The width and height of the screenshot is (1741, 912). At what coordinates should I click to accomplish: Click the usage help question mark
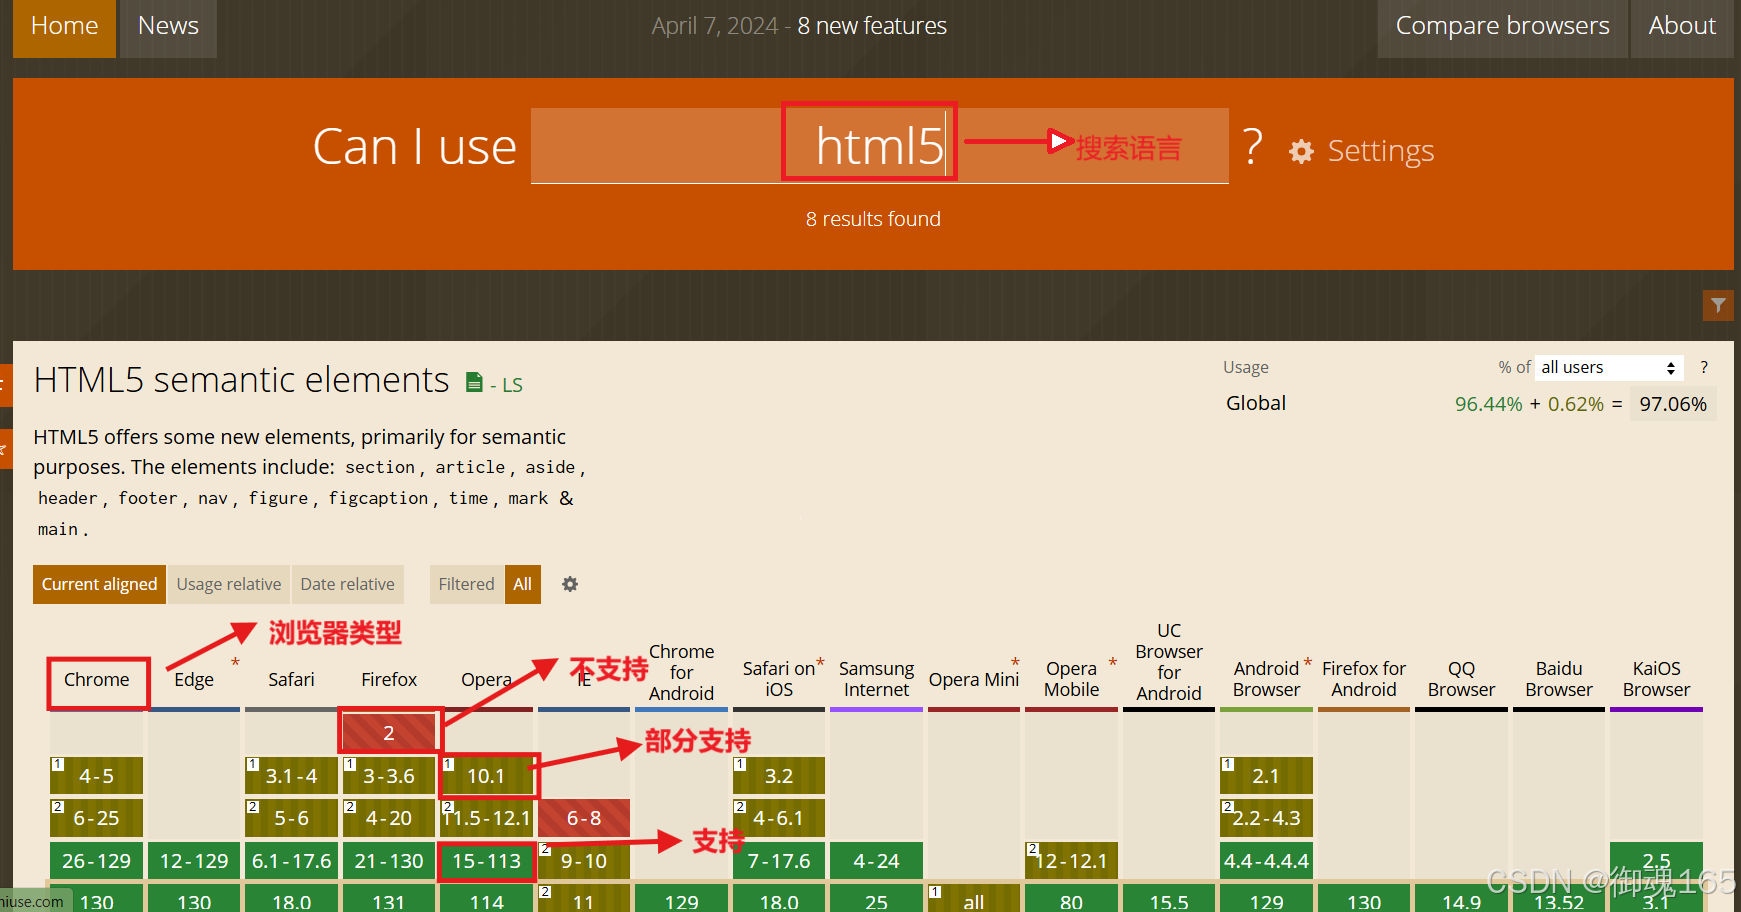click(1704, 367)
